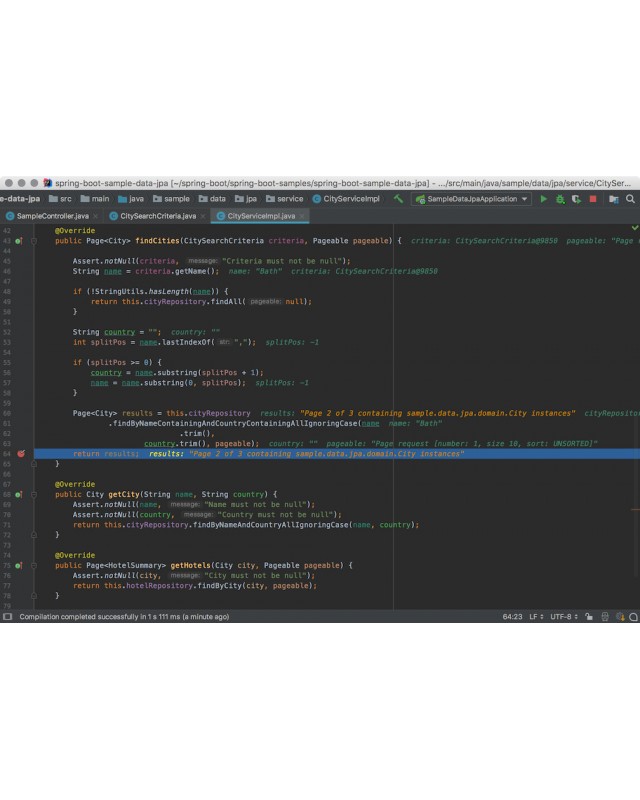Toggle read-only lock icon in status bar

(590, 617)
